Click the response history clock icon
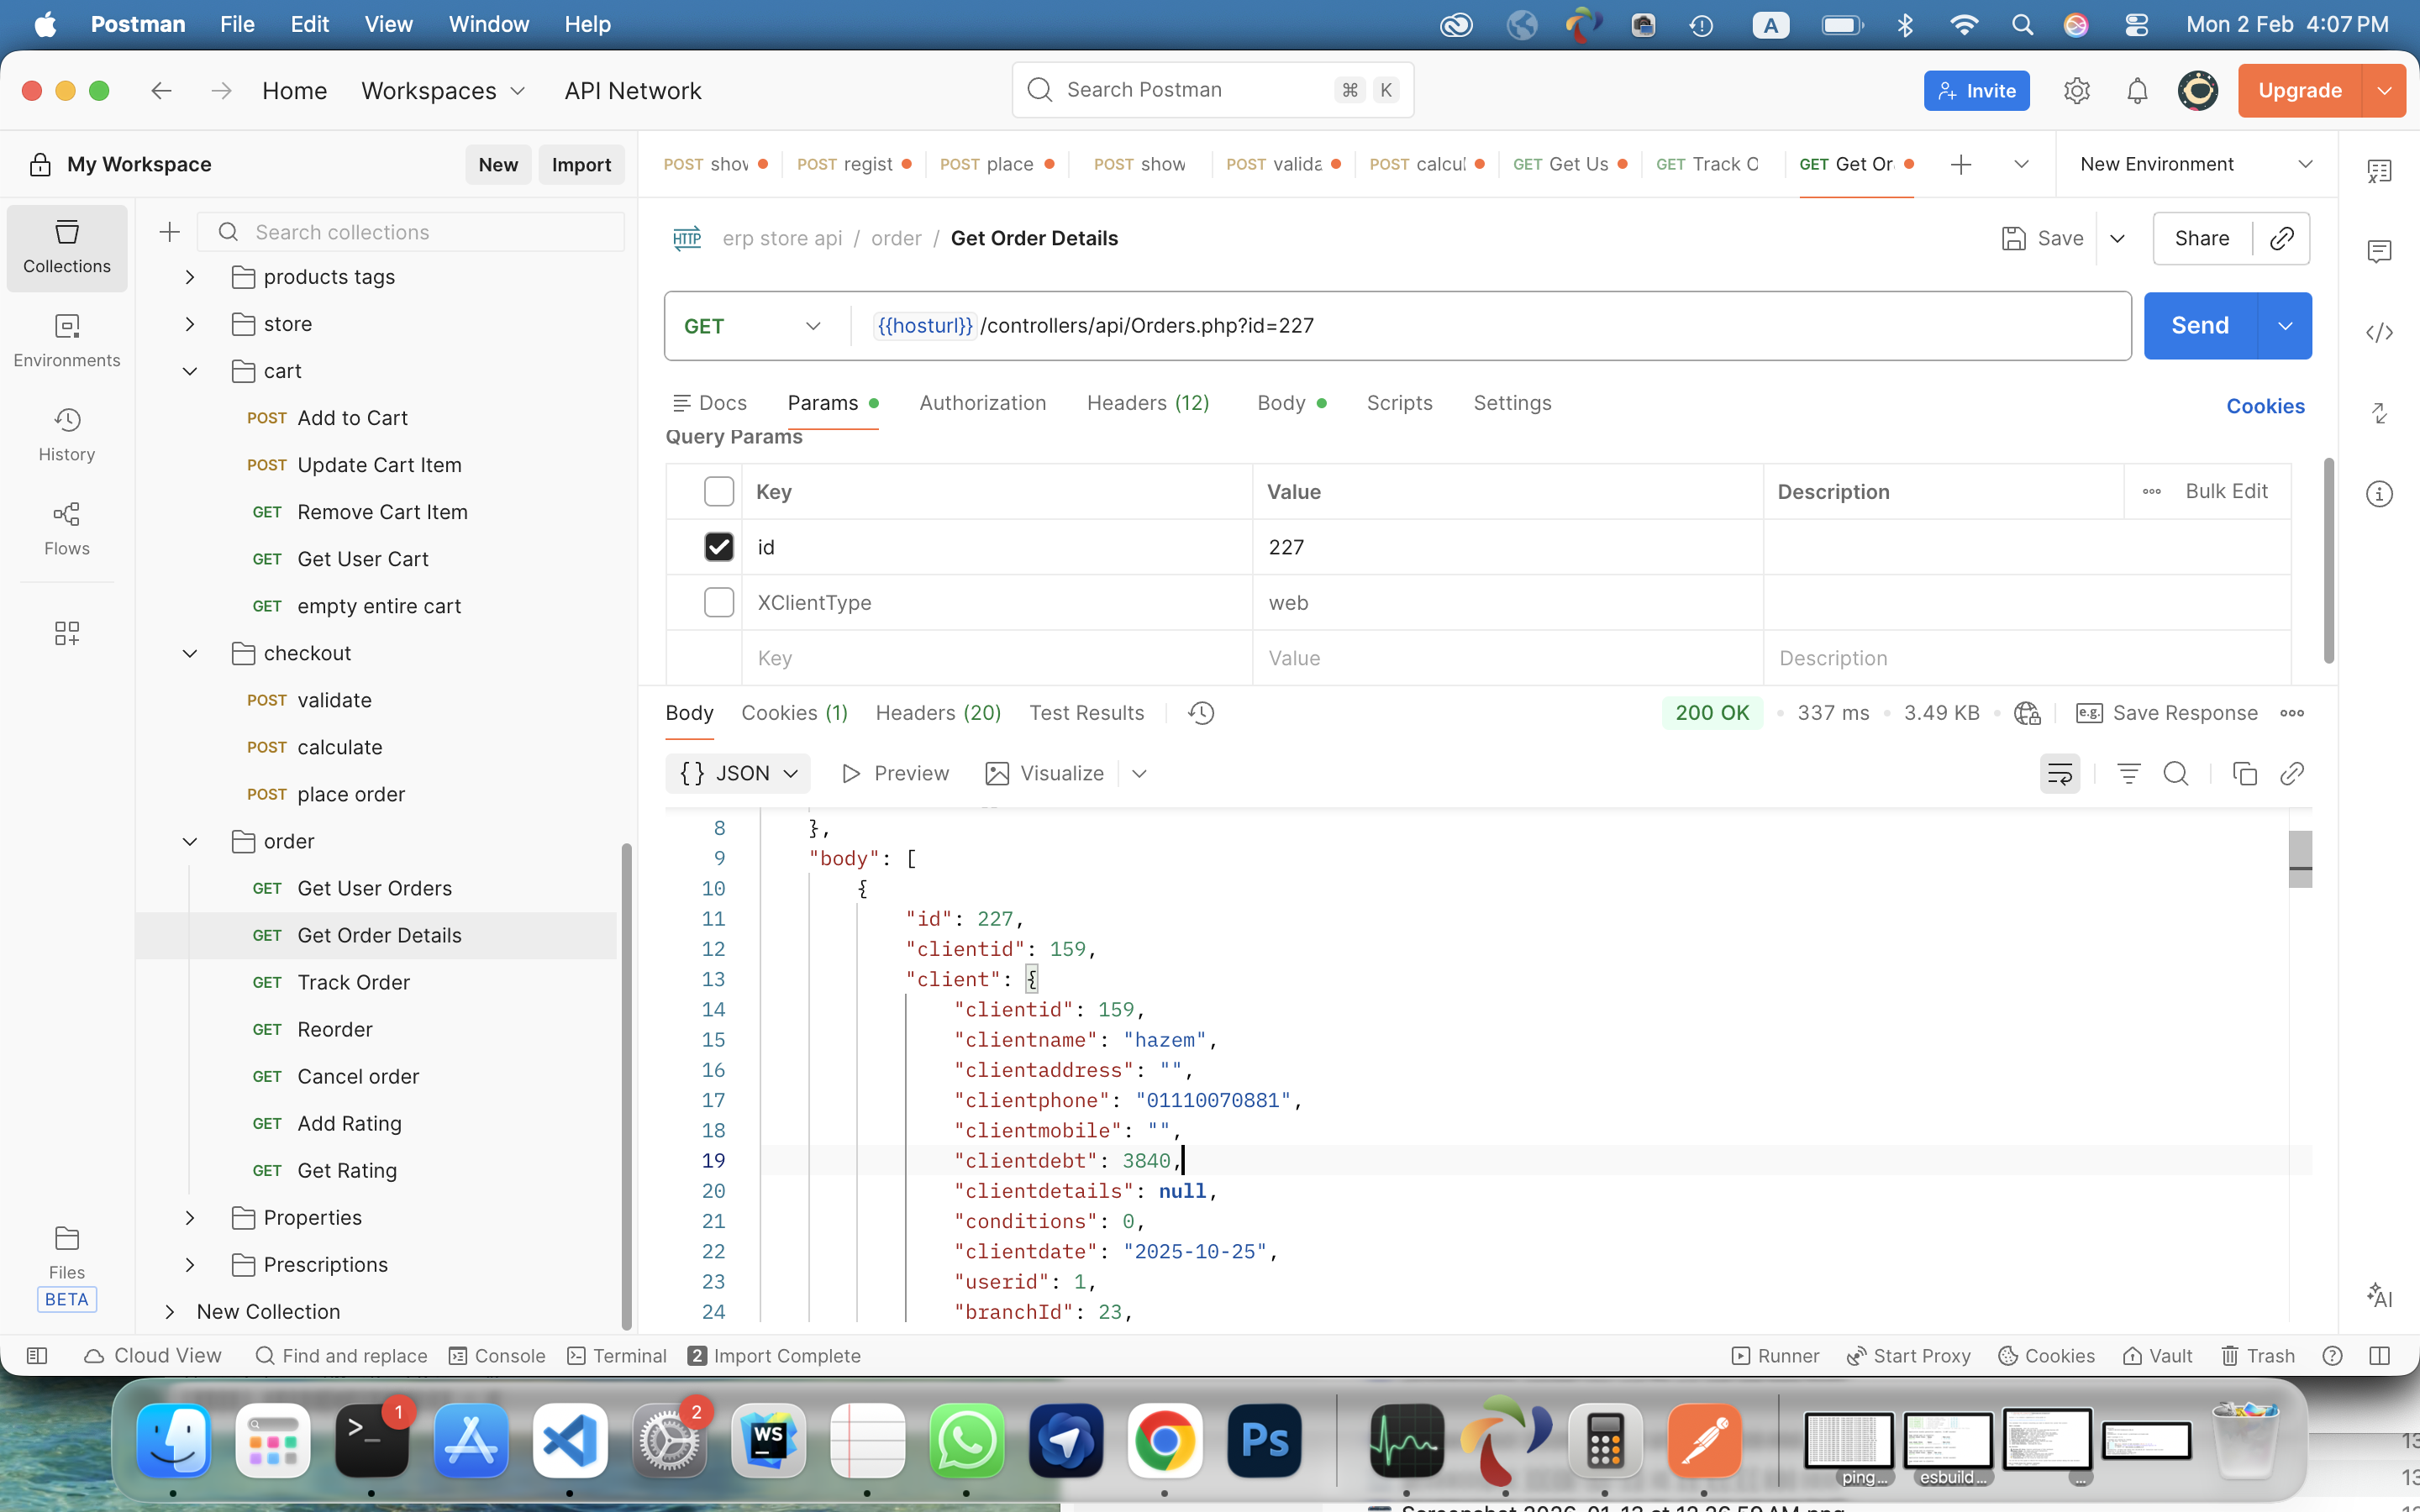Screen dimensions: 2420x1512 [1201, 713]
